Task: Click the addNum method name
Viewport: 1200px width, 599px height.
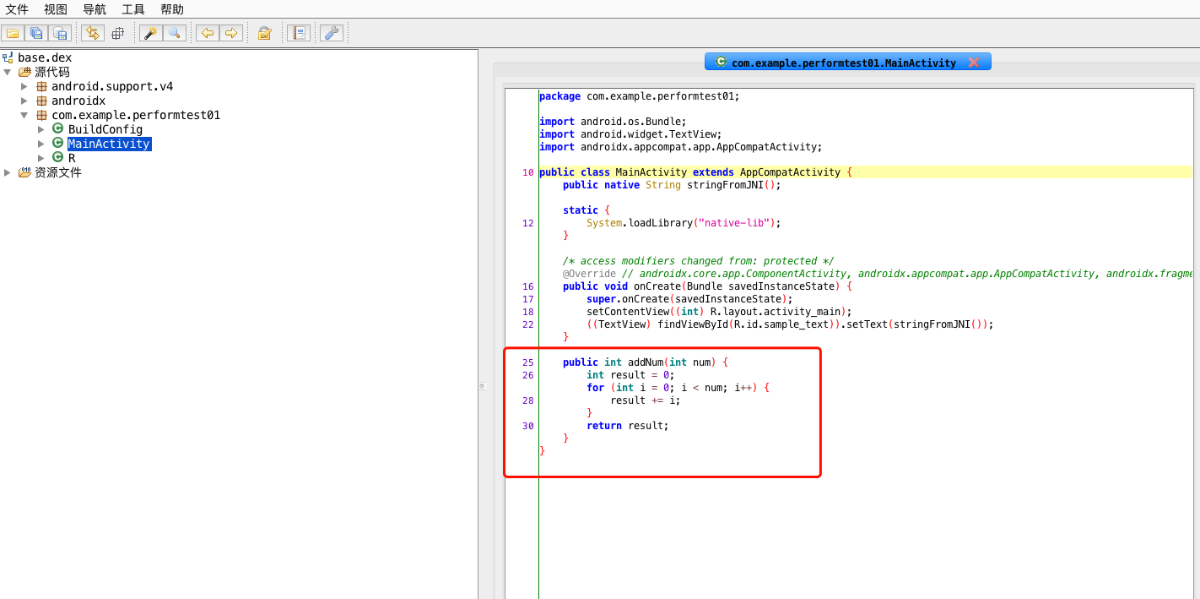Action: coord(645,362)
